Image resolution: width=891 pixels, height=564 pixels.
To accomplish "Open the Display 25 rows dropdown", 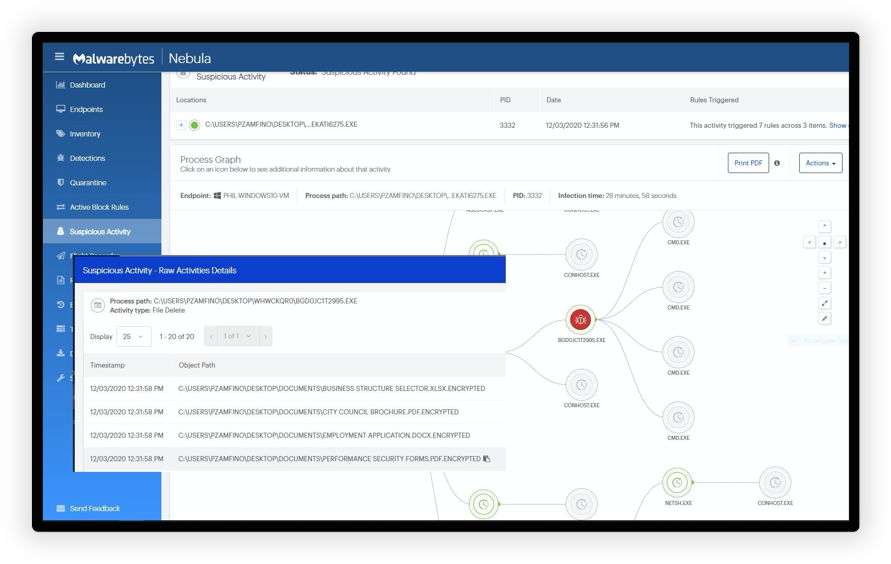I will (x=133, y=337).
